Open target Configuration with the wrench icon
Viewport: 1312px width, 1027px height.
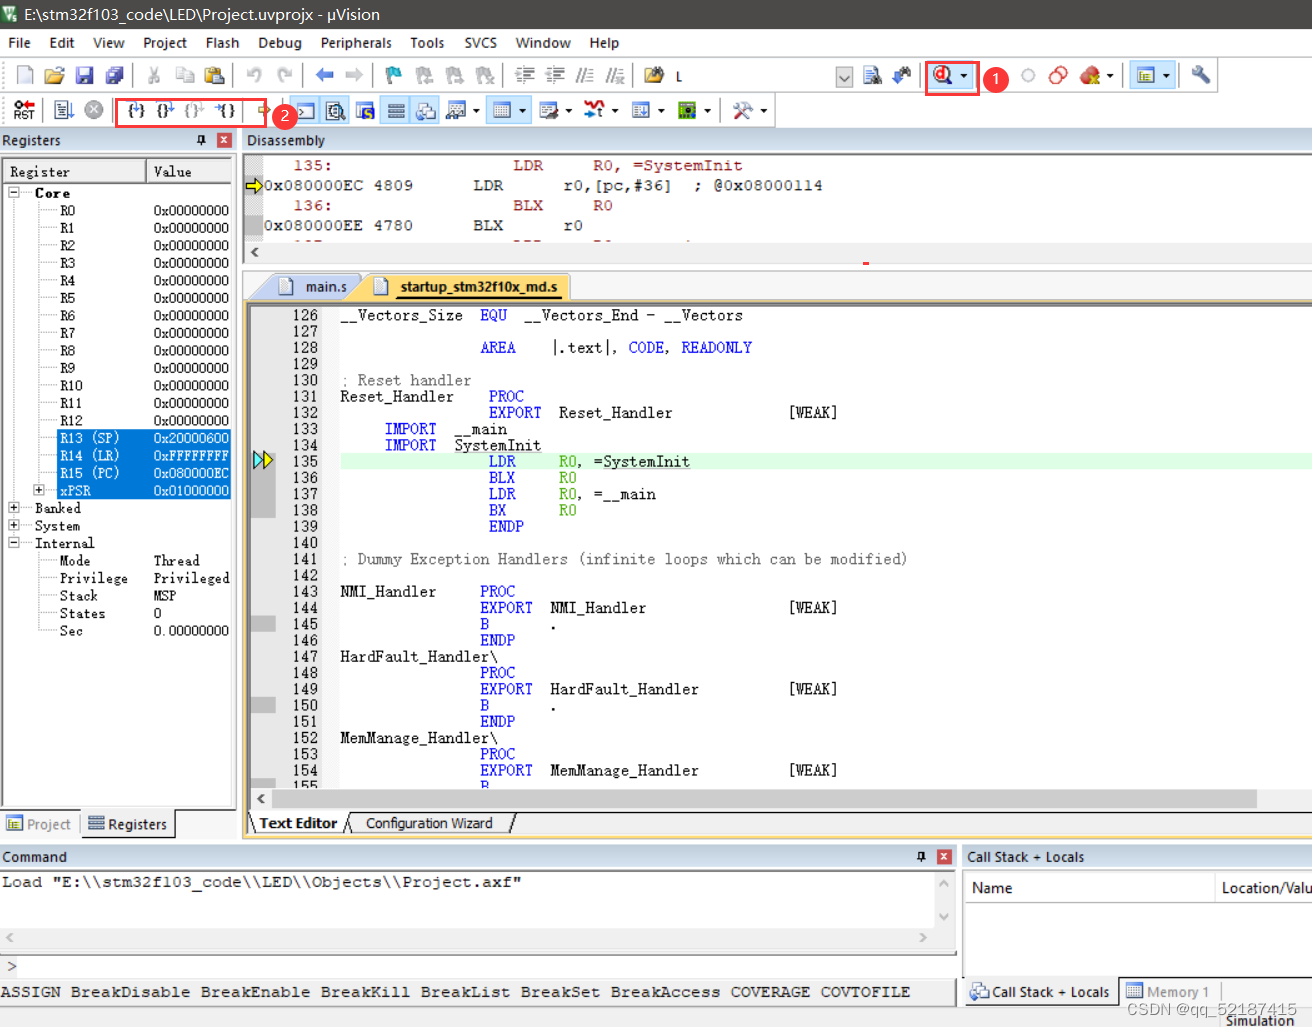1200,75
